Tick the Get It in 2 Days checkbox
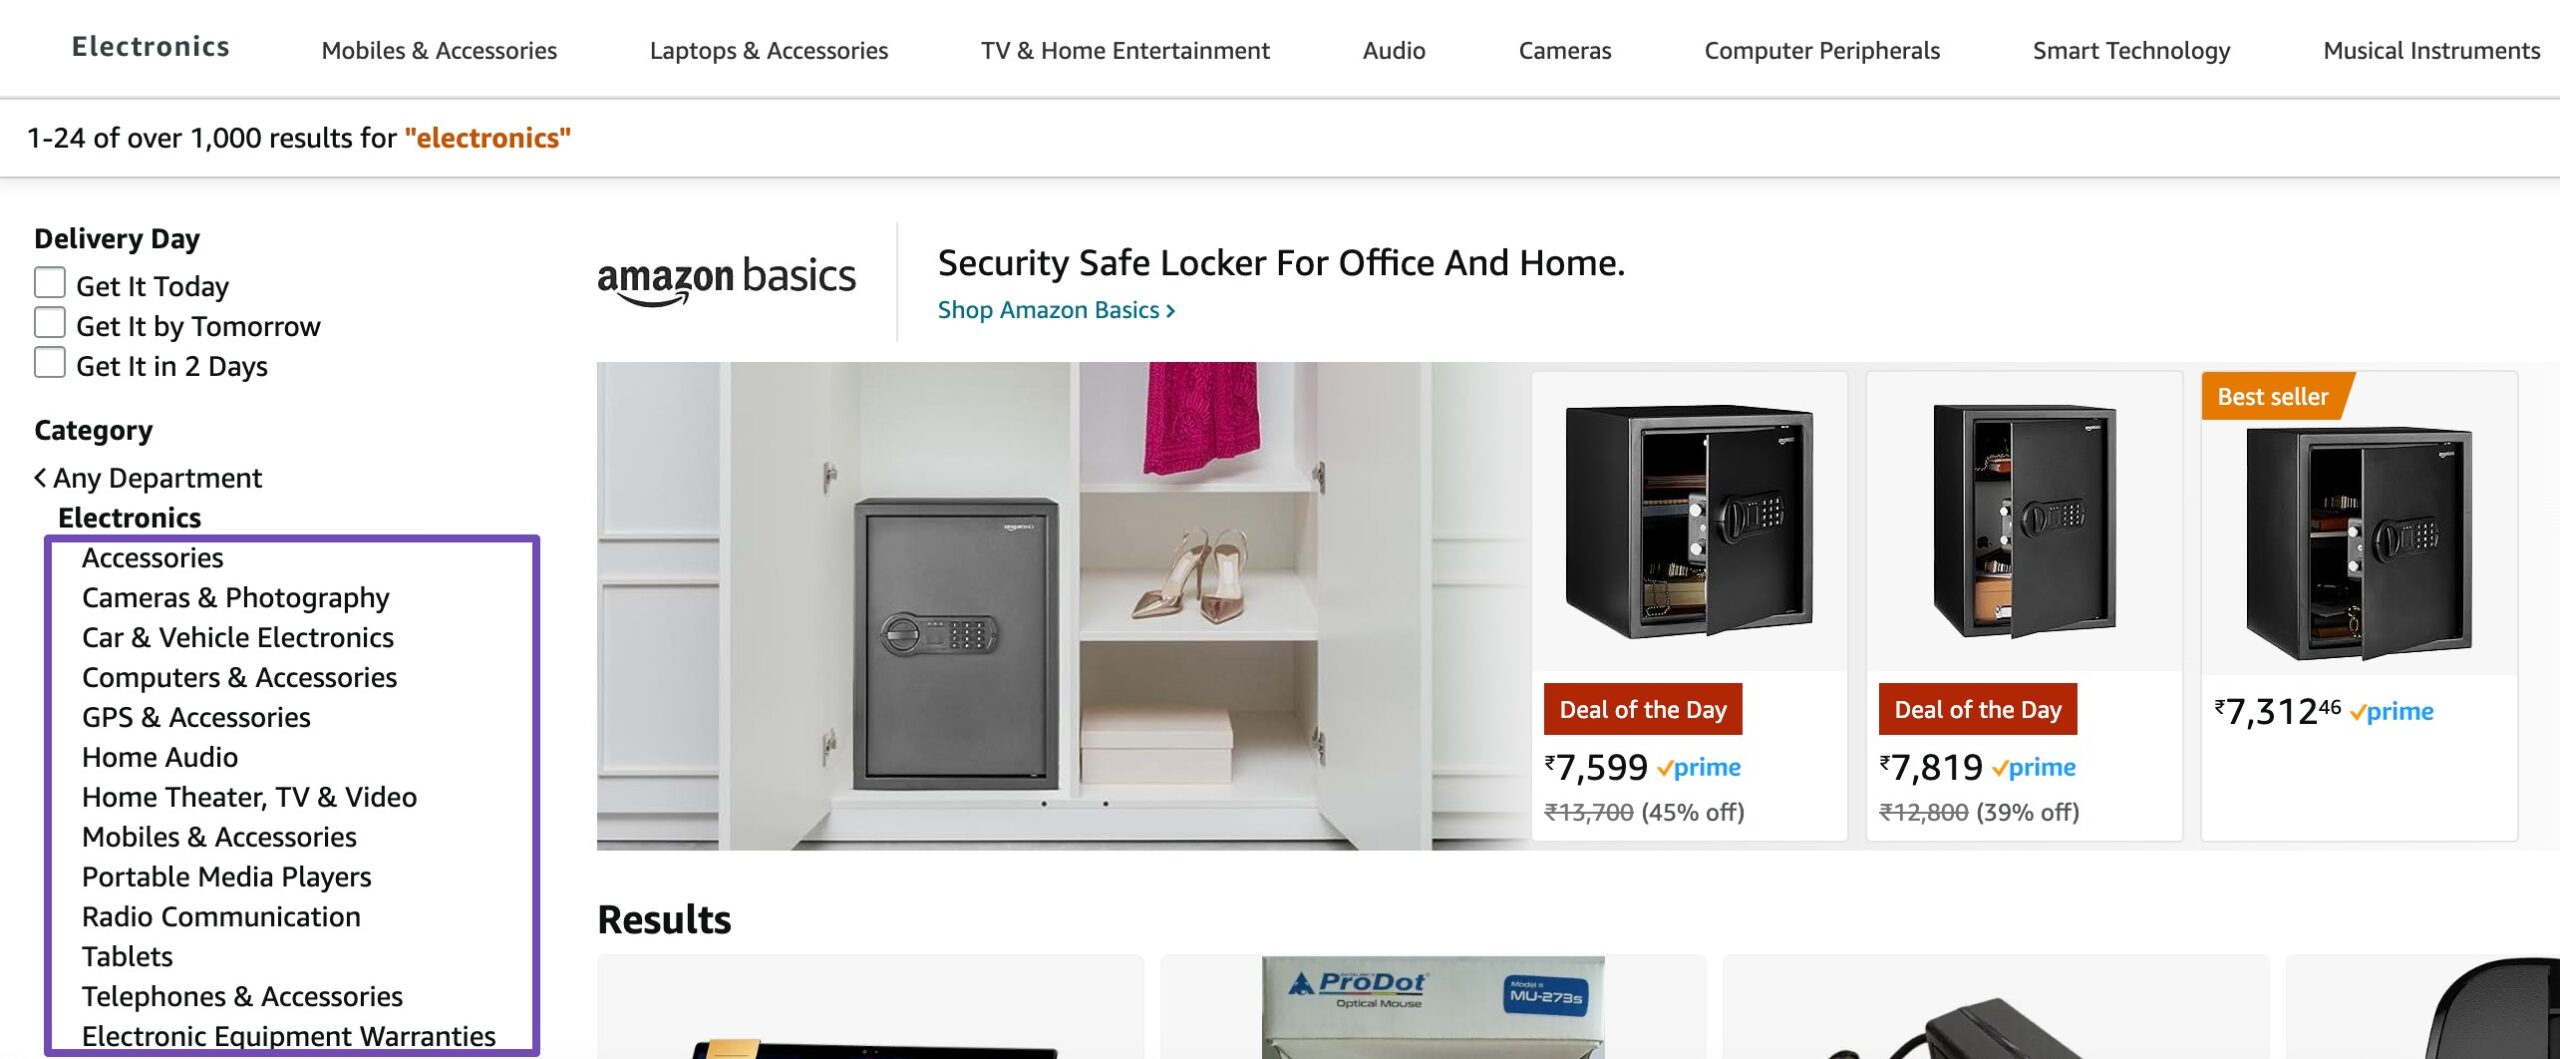 (50, 363)
